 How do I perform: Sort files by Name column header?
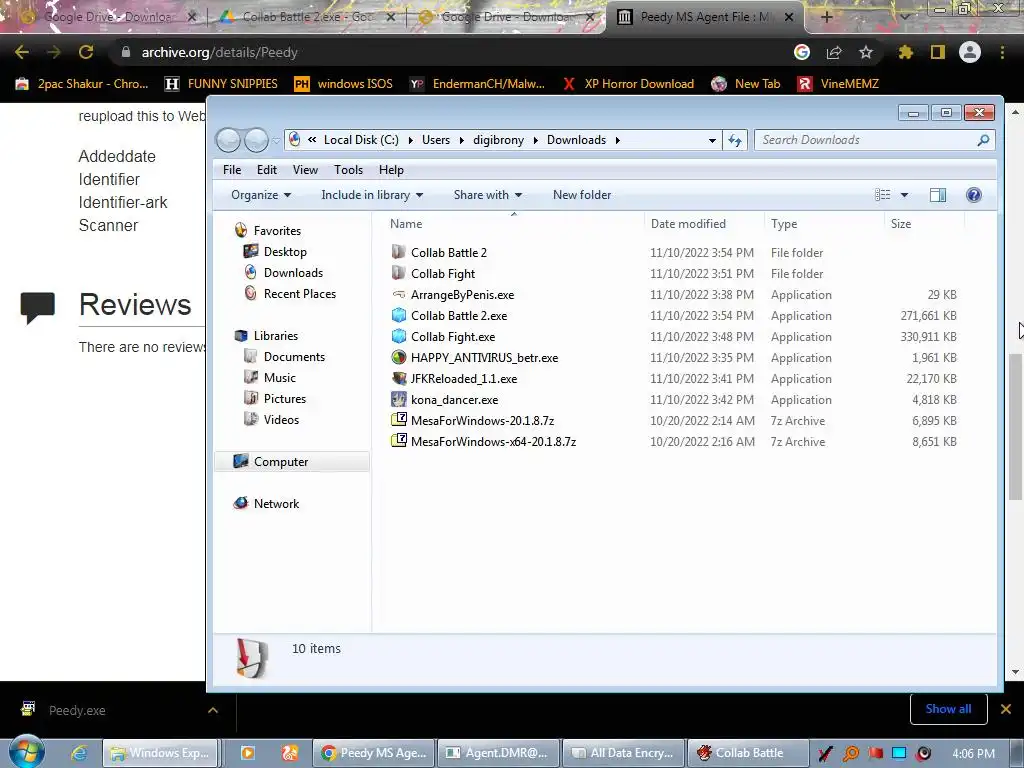[514, 223]
